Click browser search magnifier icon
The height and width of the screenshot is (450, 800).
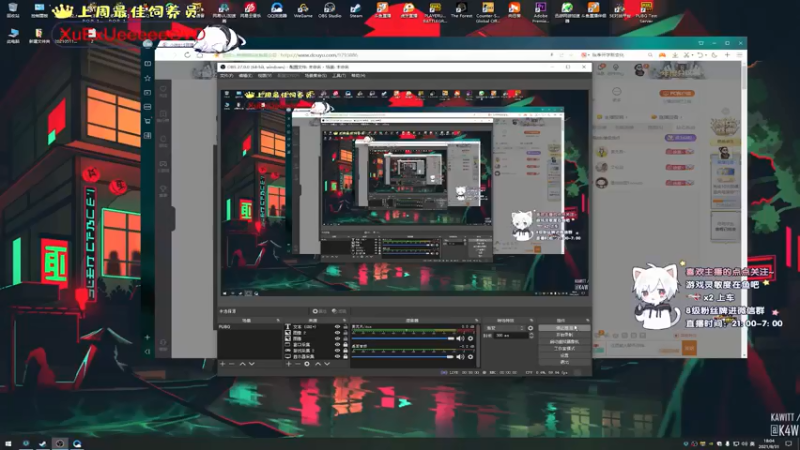650,55
